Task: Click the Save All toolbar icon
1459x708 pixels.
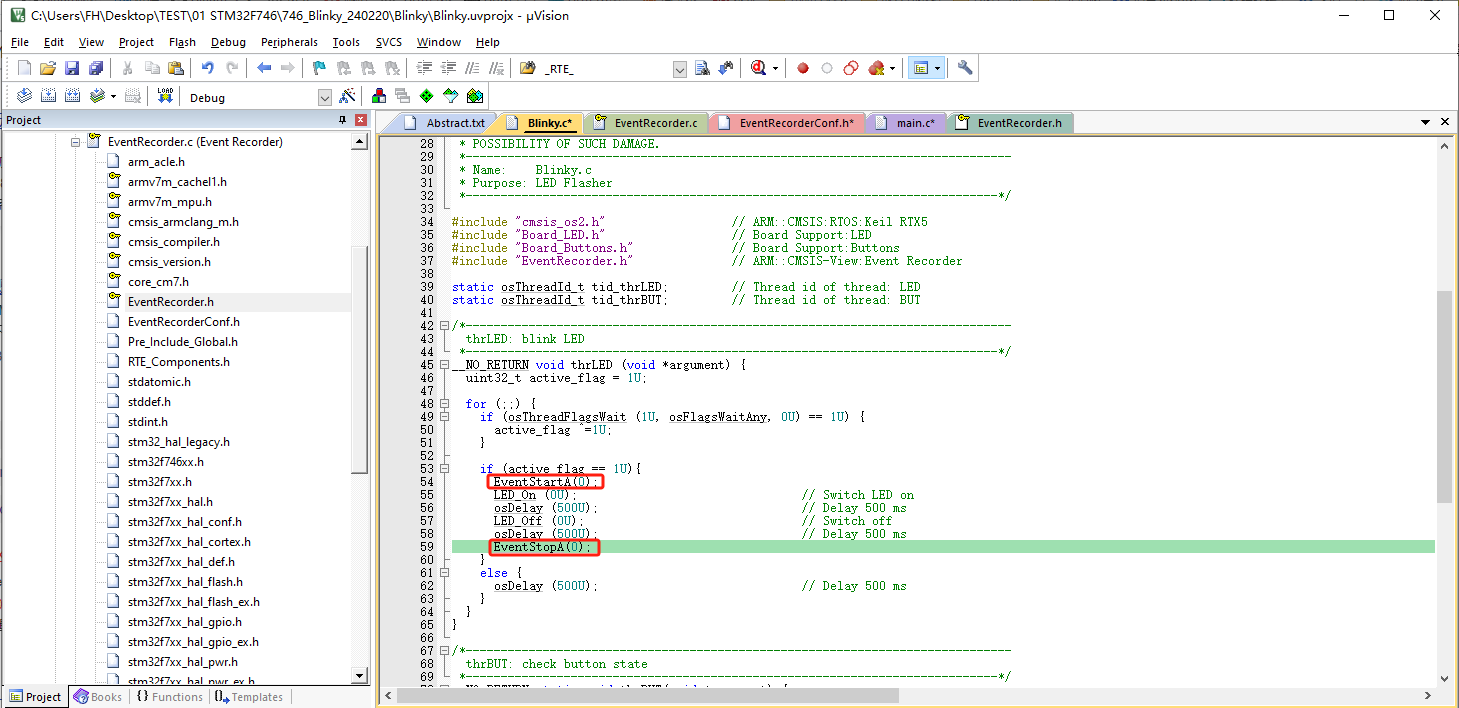Action: point(96,68)
